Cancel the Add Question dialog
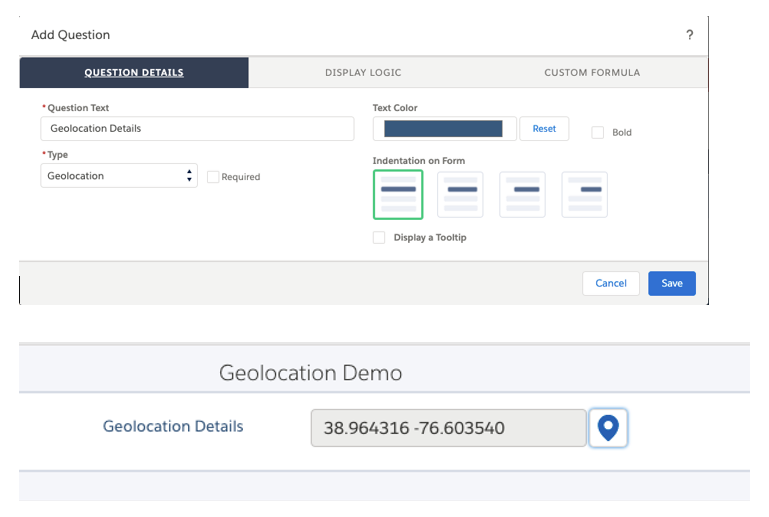The height and width of the screenshot is (517, 769). click(x=611, y=284)
